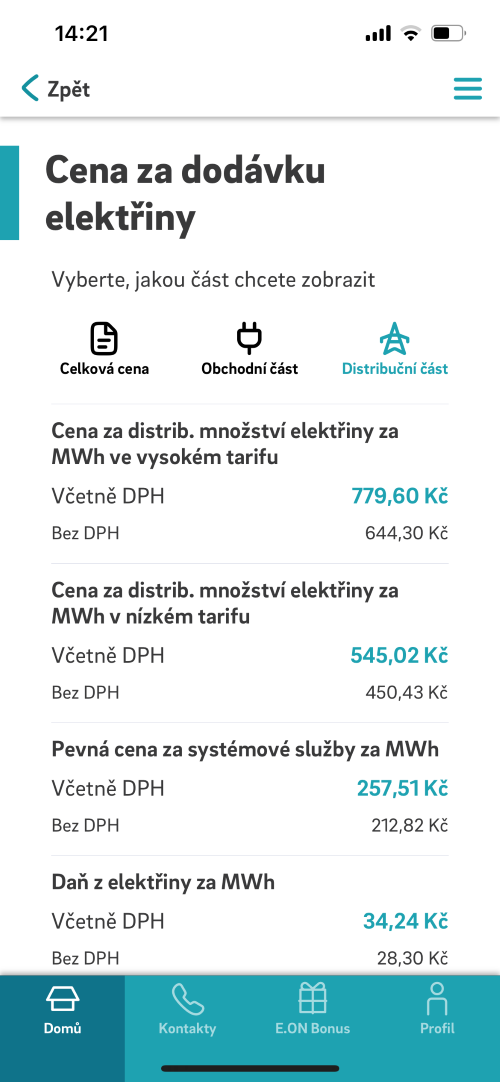Tap the Kontakty phone icon
The width and height of the screenshot is (500, 1082).
(187, 999)
